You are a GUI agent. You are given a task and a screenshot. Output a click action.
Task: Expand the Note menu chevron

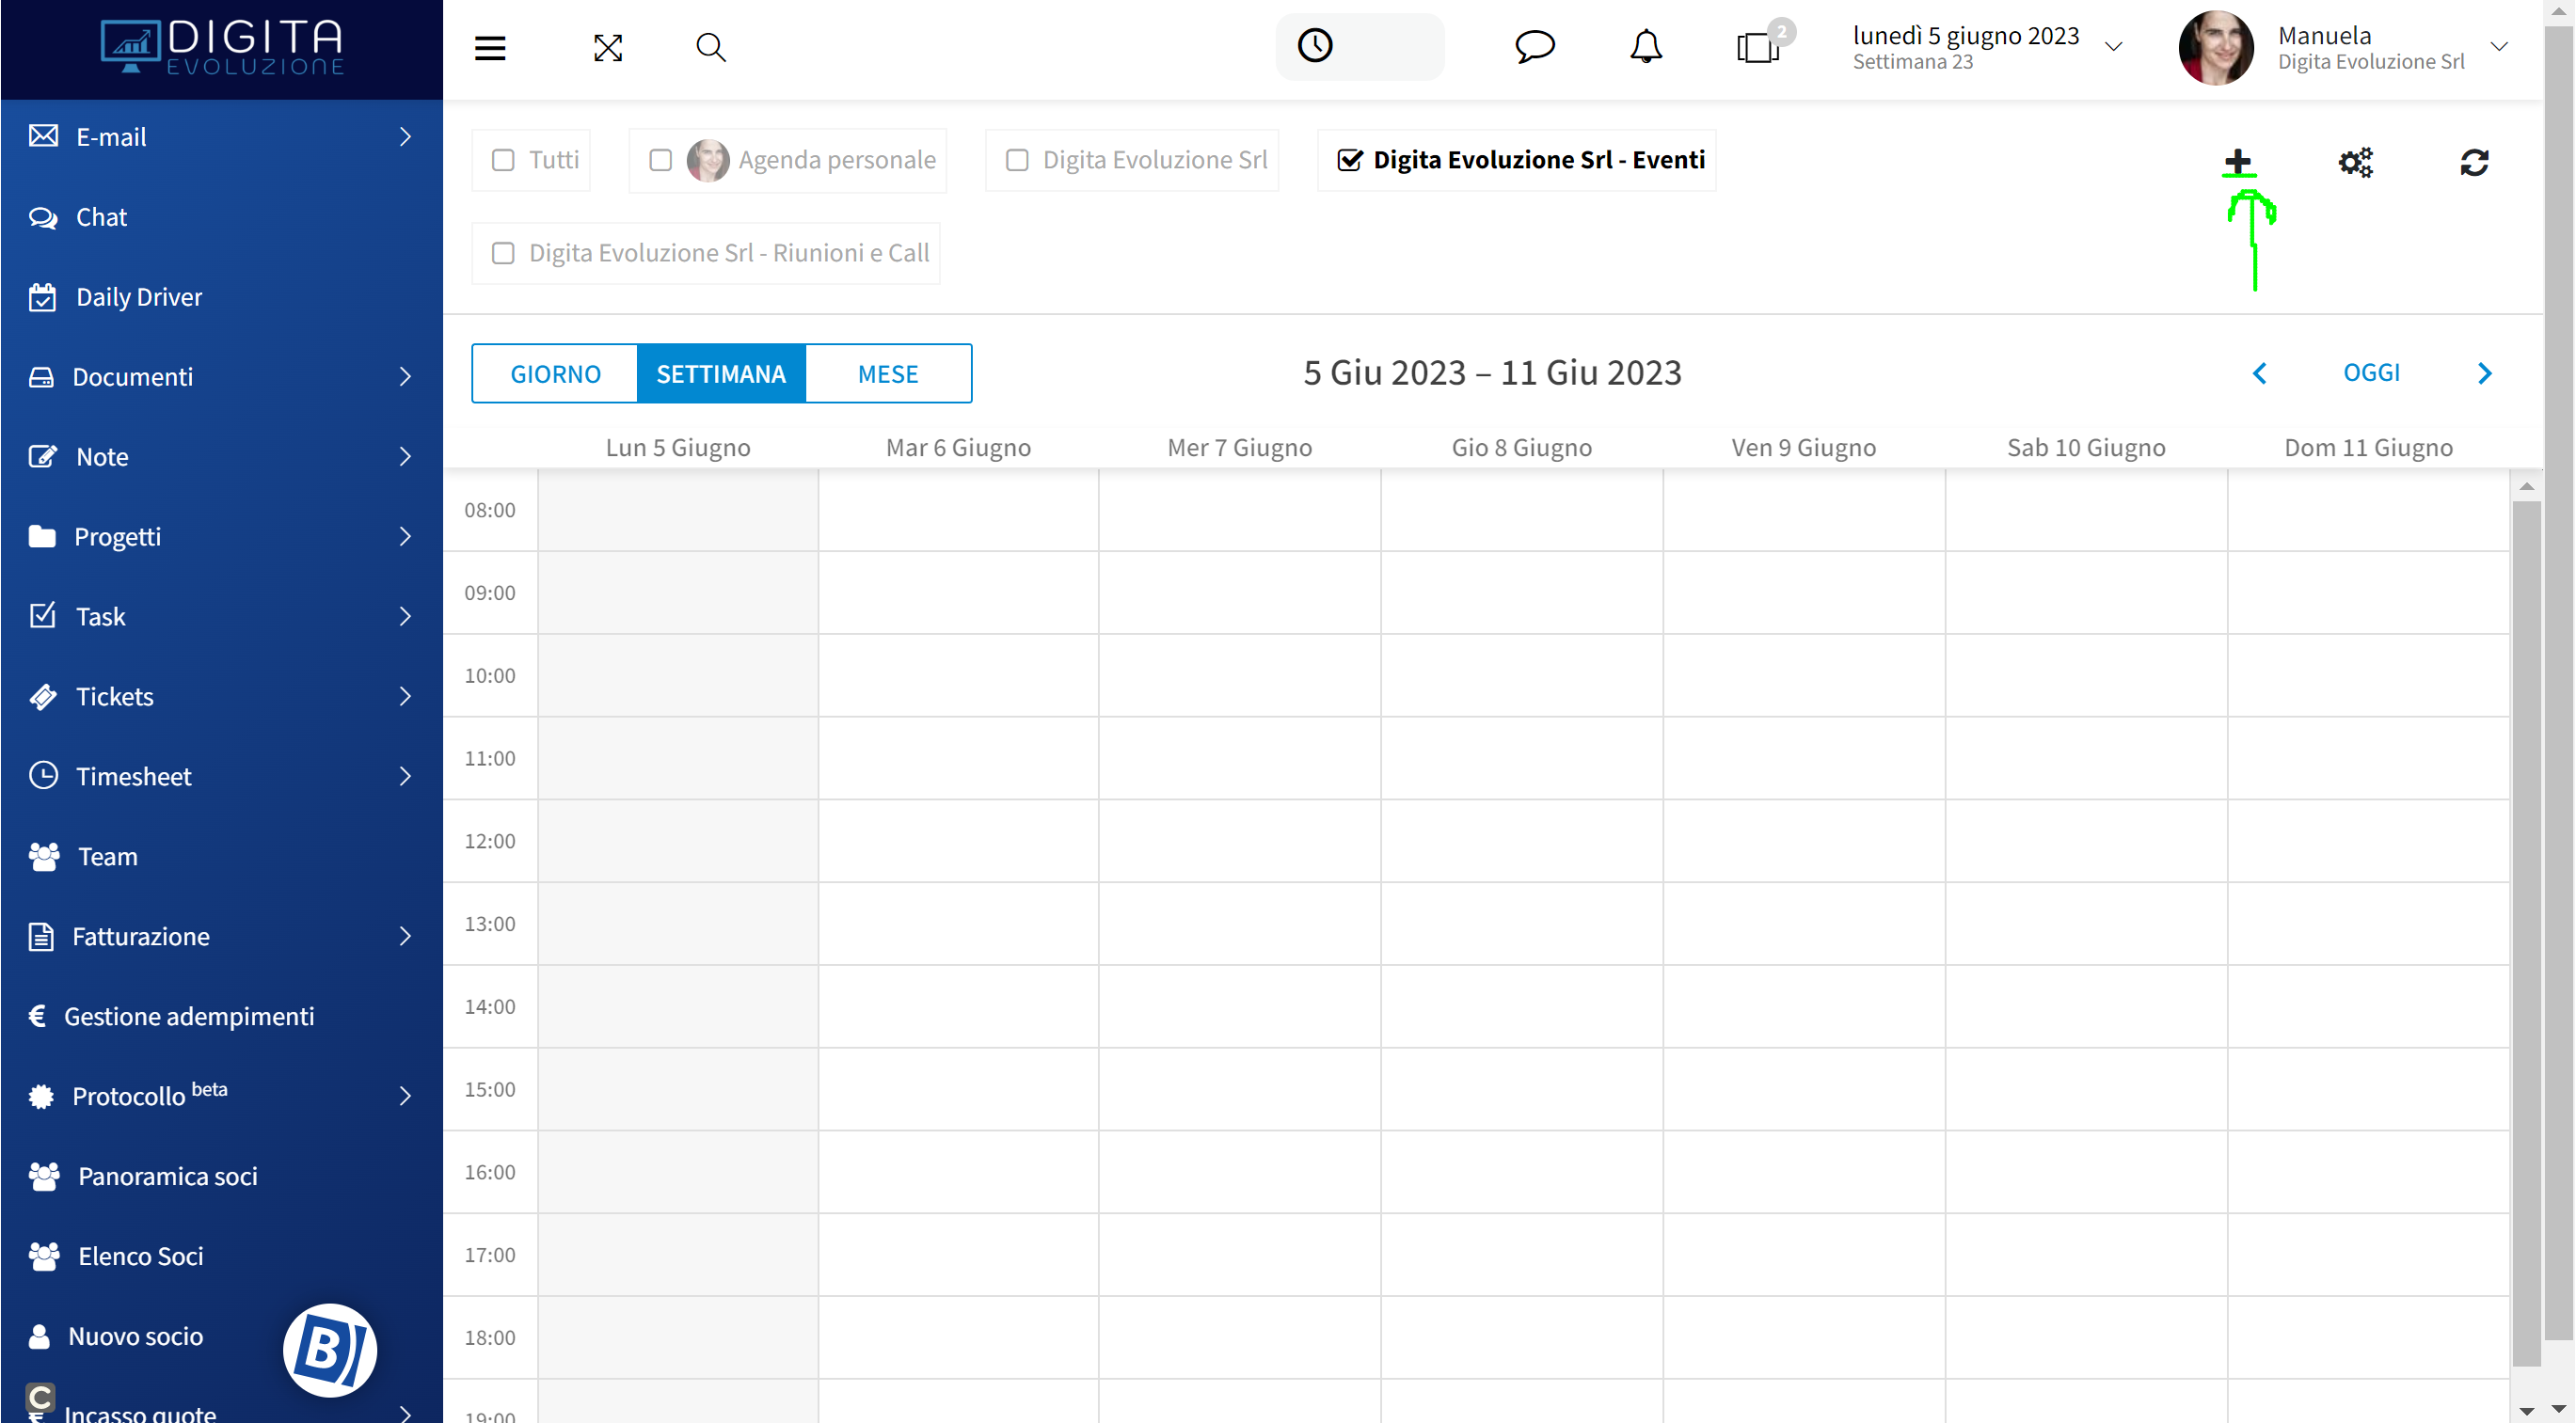[x=405, y=456]
